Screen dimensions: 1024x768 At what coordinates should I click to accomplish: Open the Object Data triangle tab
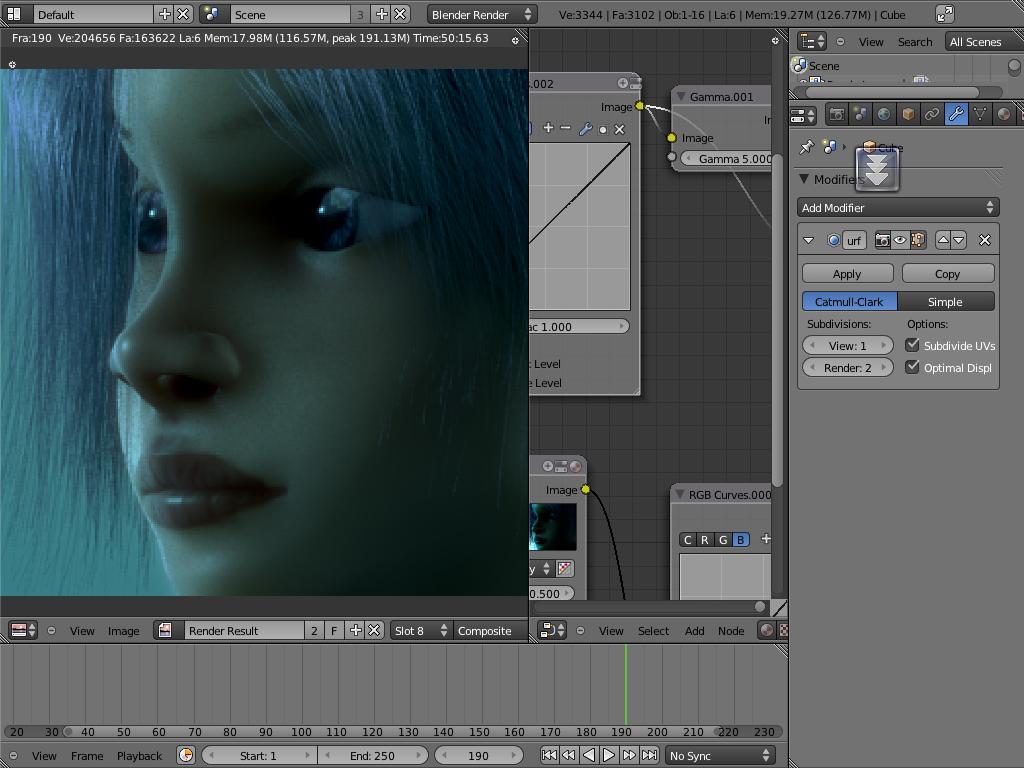click(x=980, y=115)
